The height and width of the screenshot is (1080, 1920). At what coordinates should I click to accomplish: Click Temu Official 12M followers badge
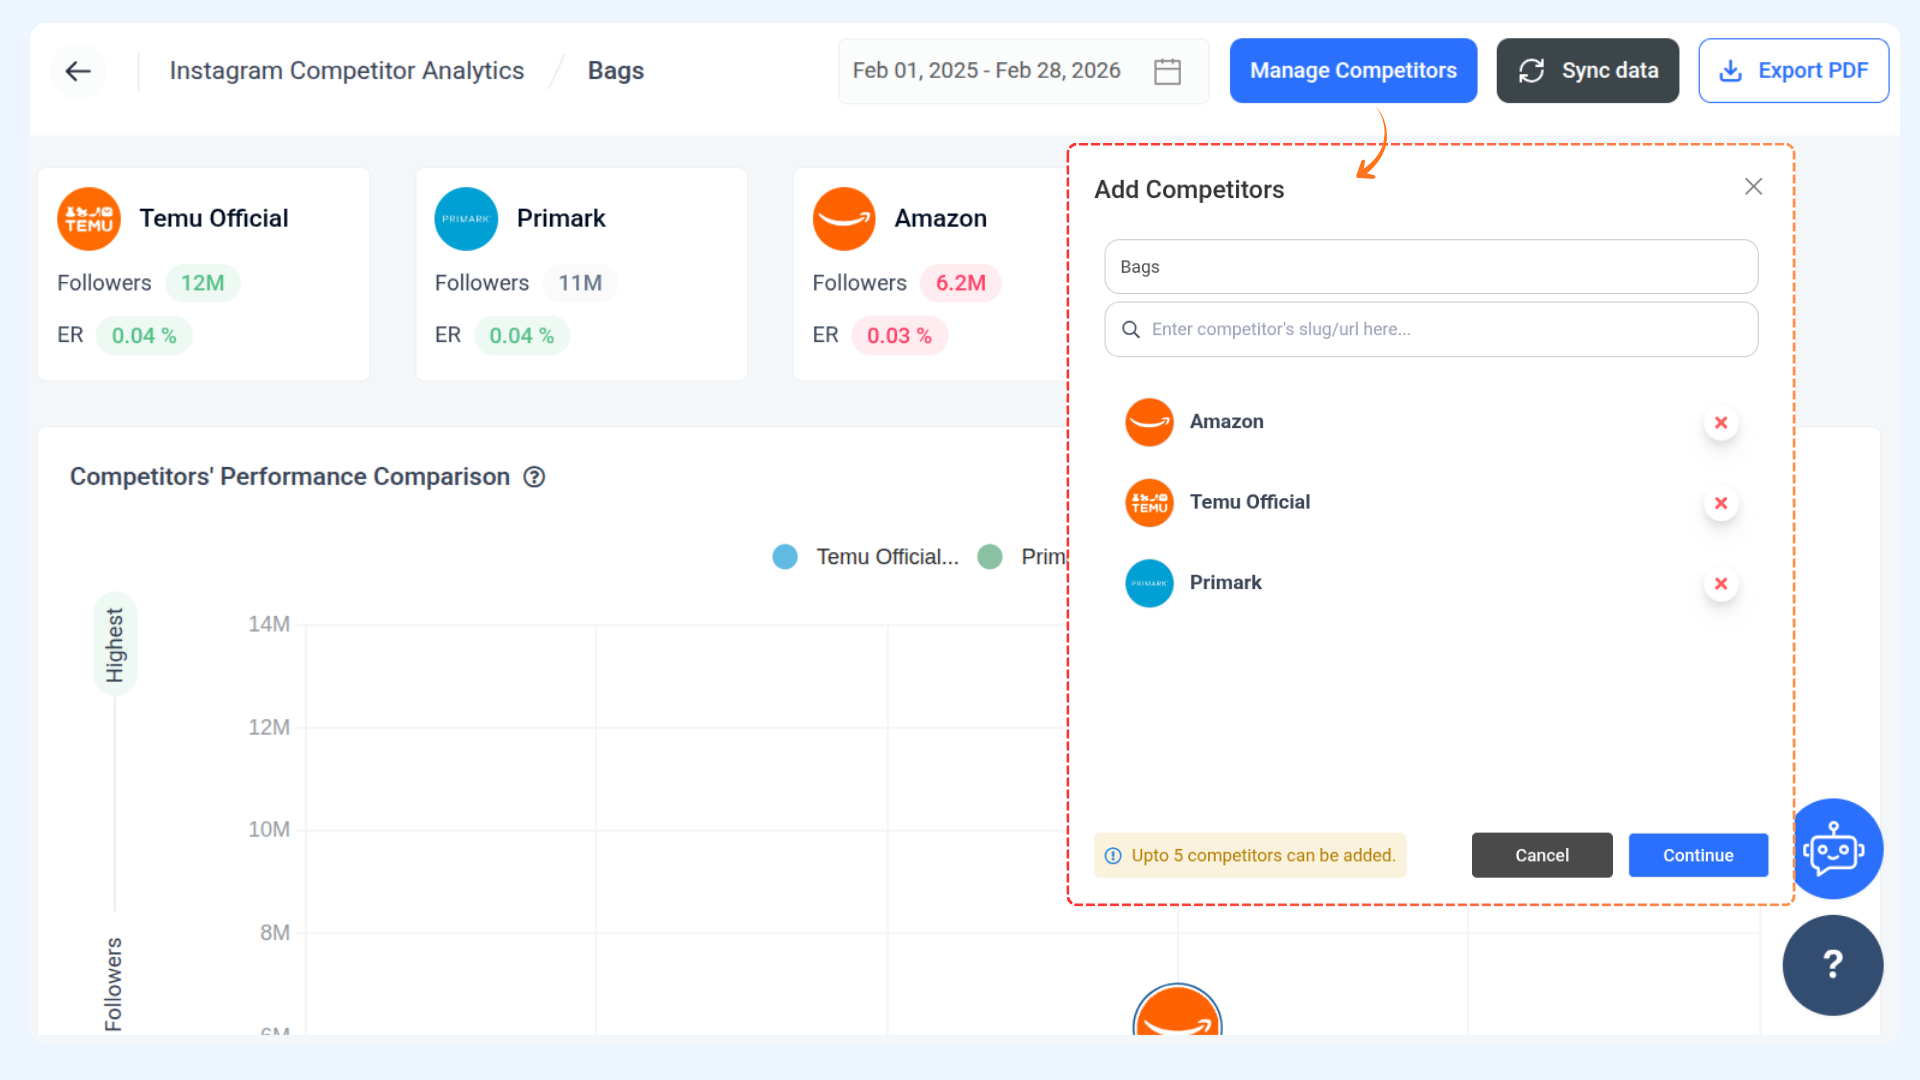point(202,283)
